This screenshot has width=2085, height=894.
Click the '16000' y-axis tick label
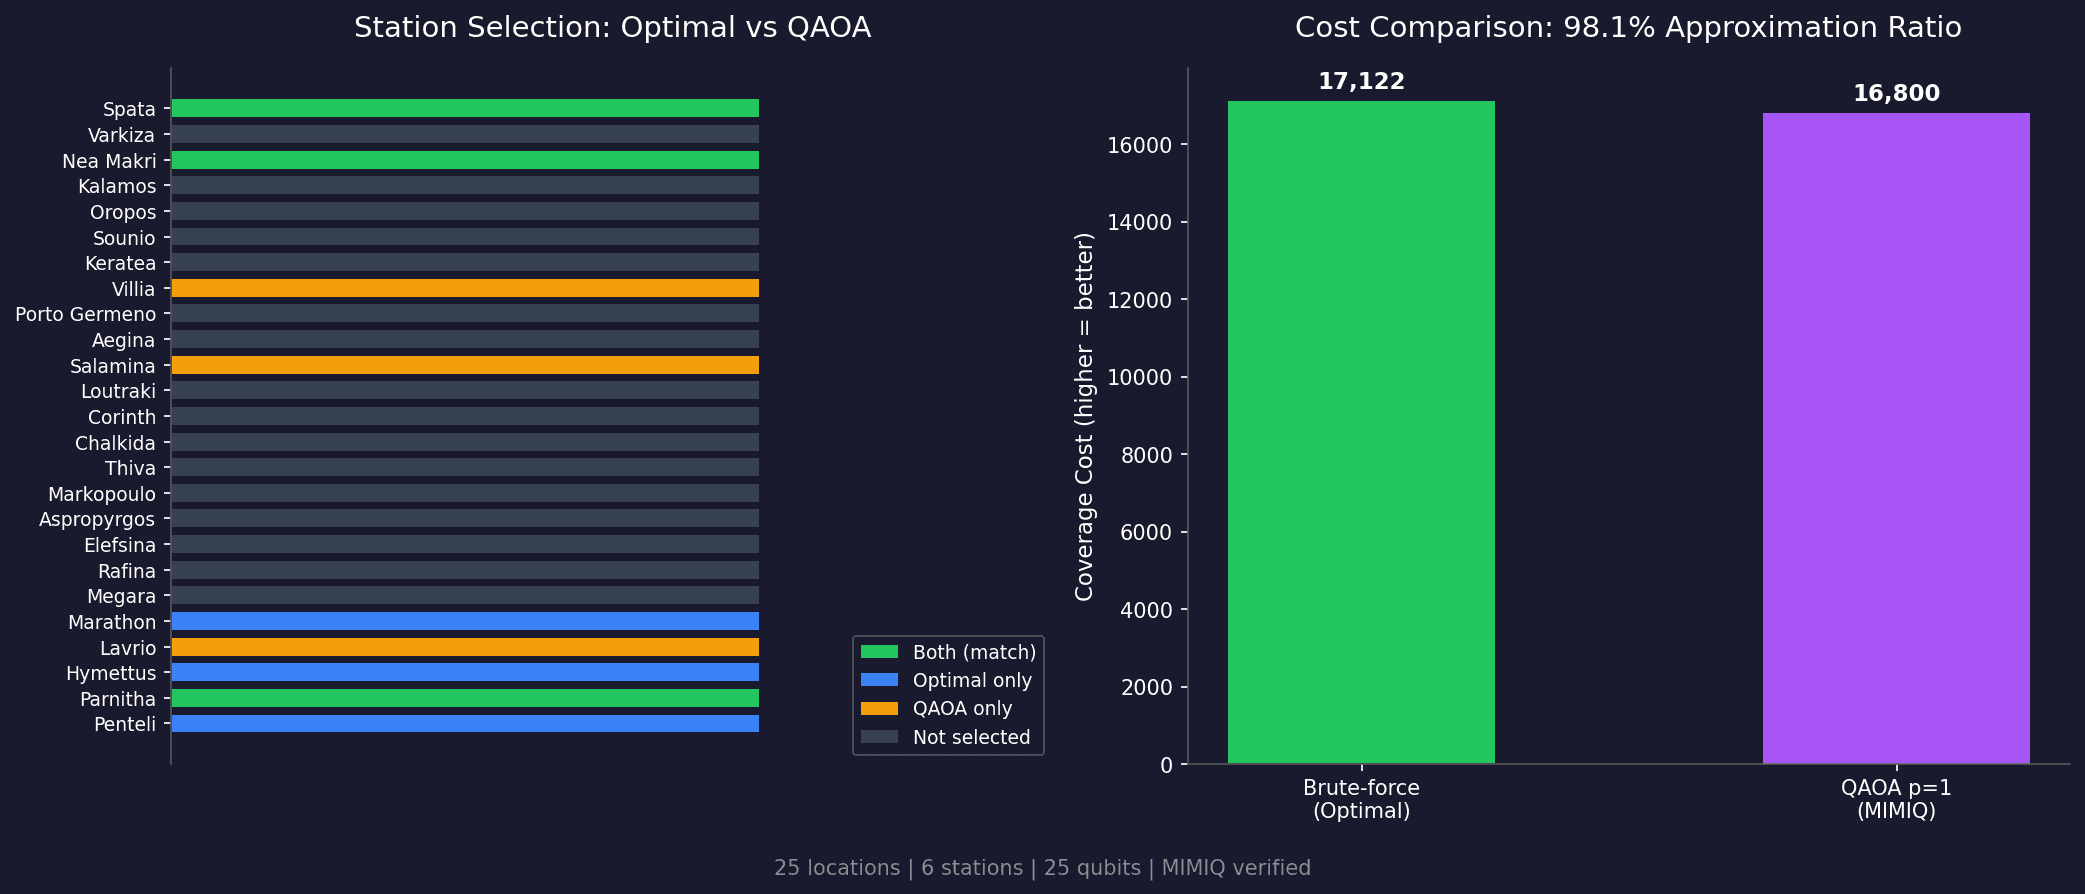pyautogui.click(x=1139, y=145)
